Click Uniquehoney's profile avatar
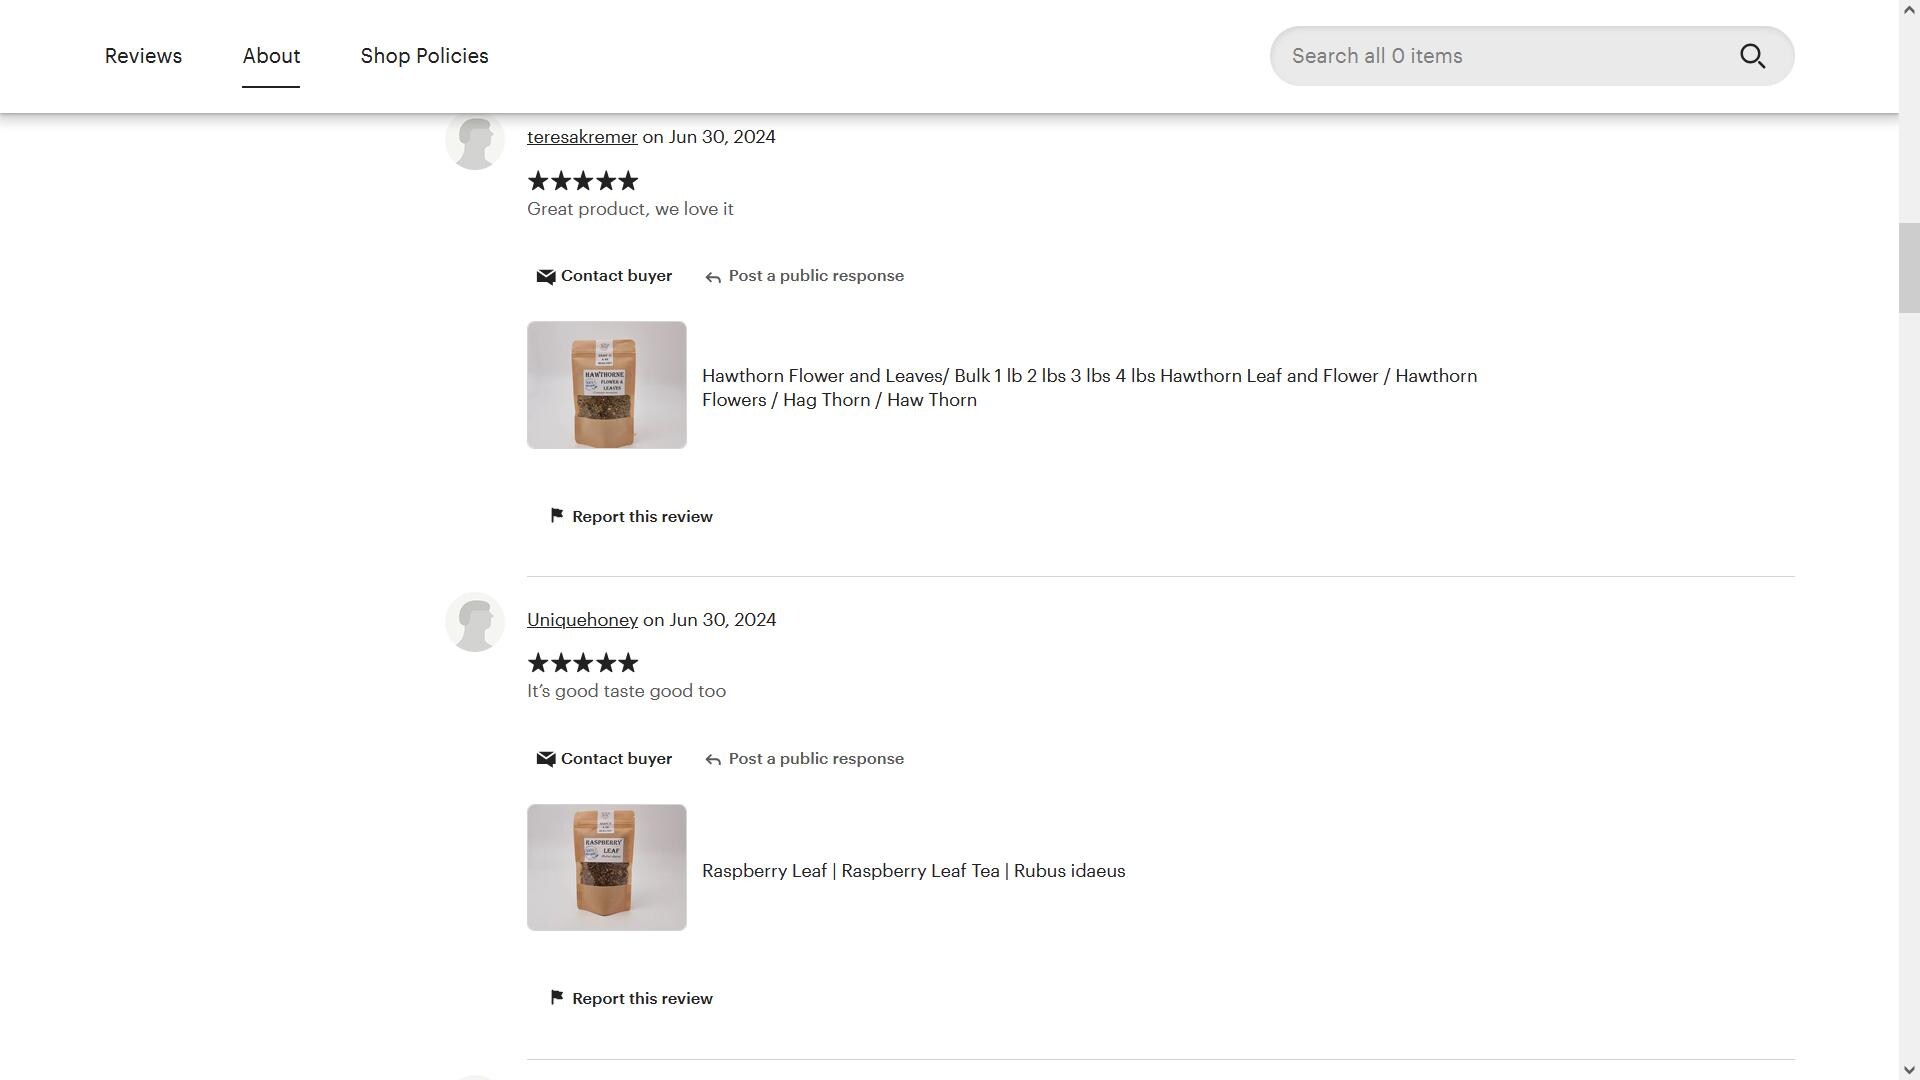1920x1080 pixels. pos(475,622)
